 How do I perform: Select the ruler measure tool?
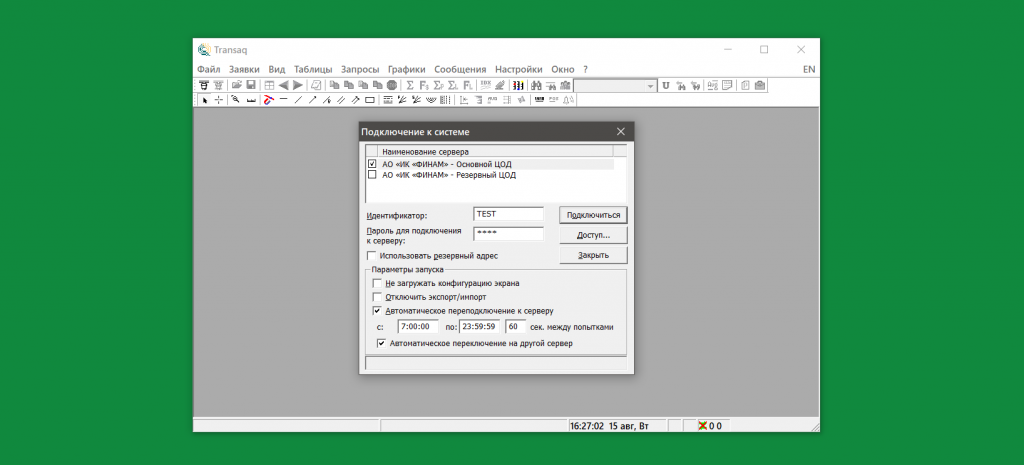[x=251, y=100]
